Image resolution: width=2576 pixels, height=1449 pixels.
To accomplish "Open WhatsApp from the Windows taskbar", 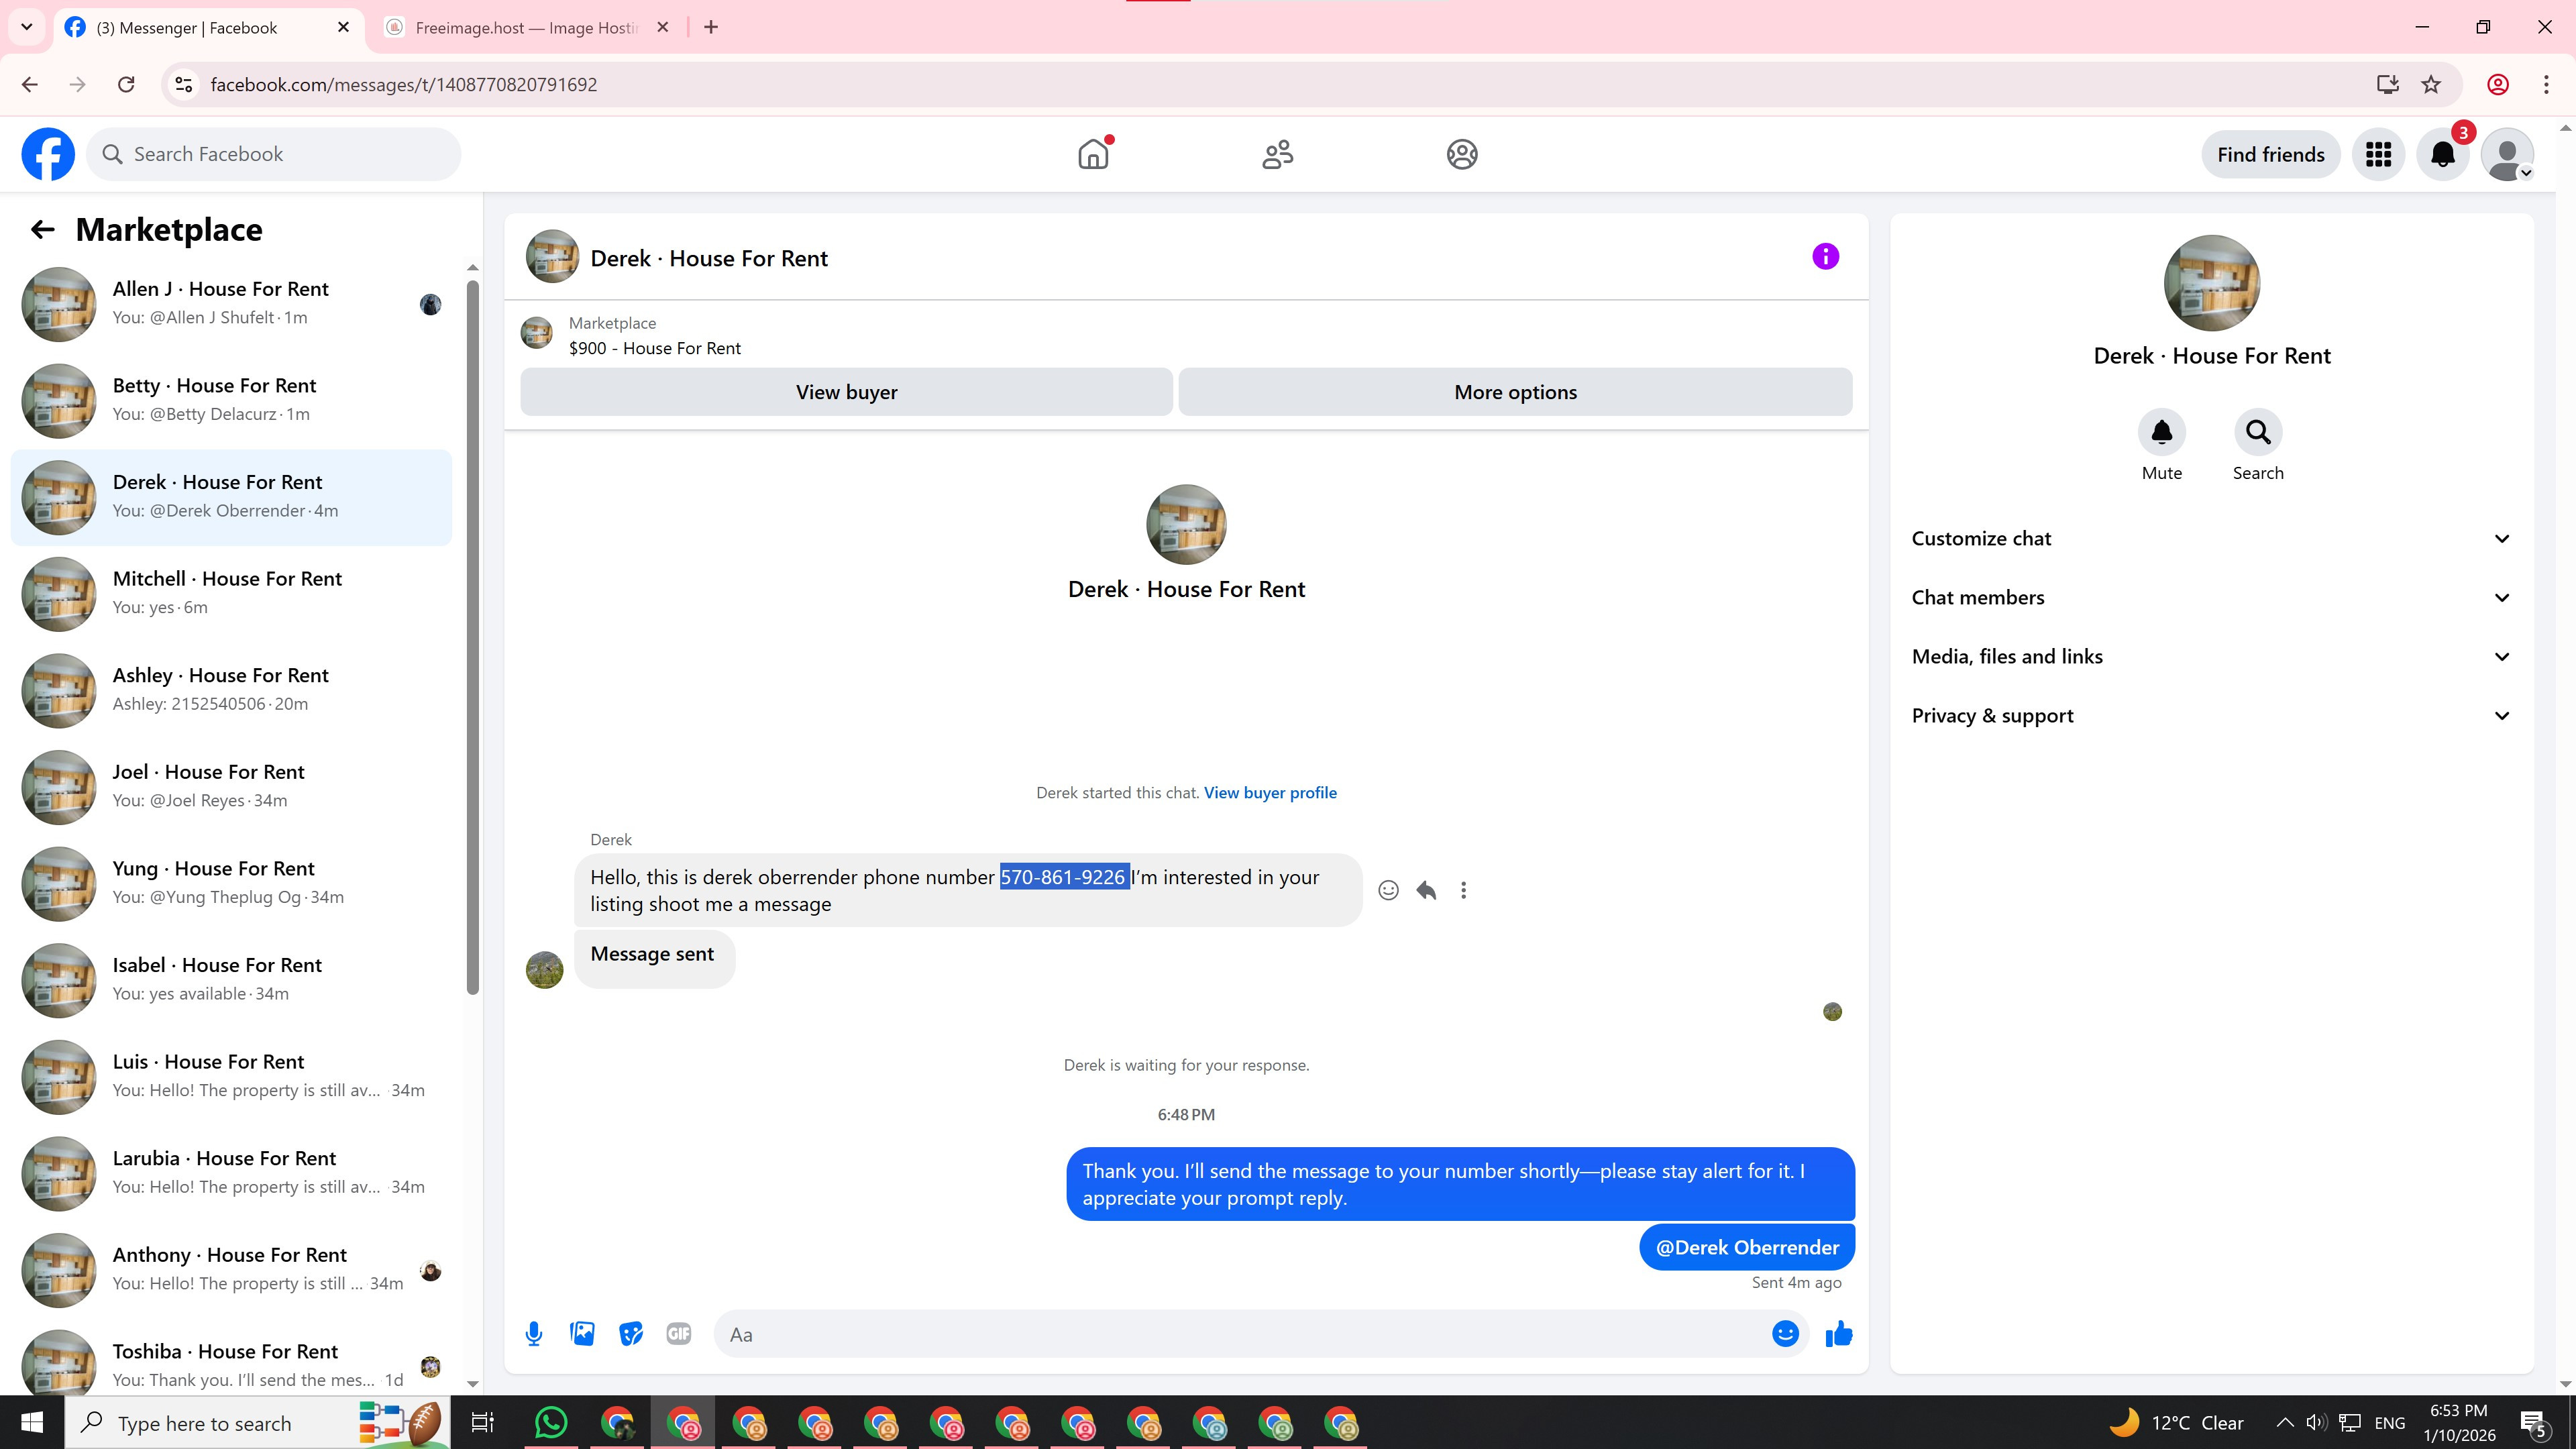I will click(x=551, y=1422).
